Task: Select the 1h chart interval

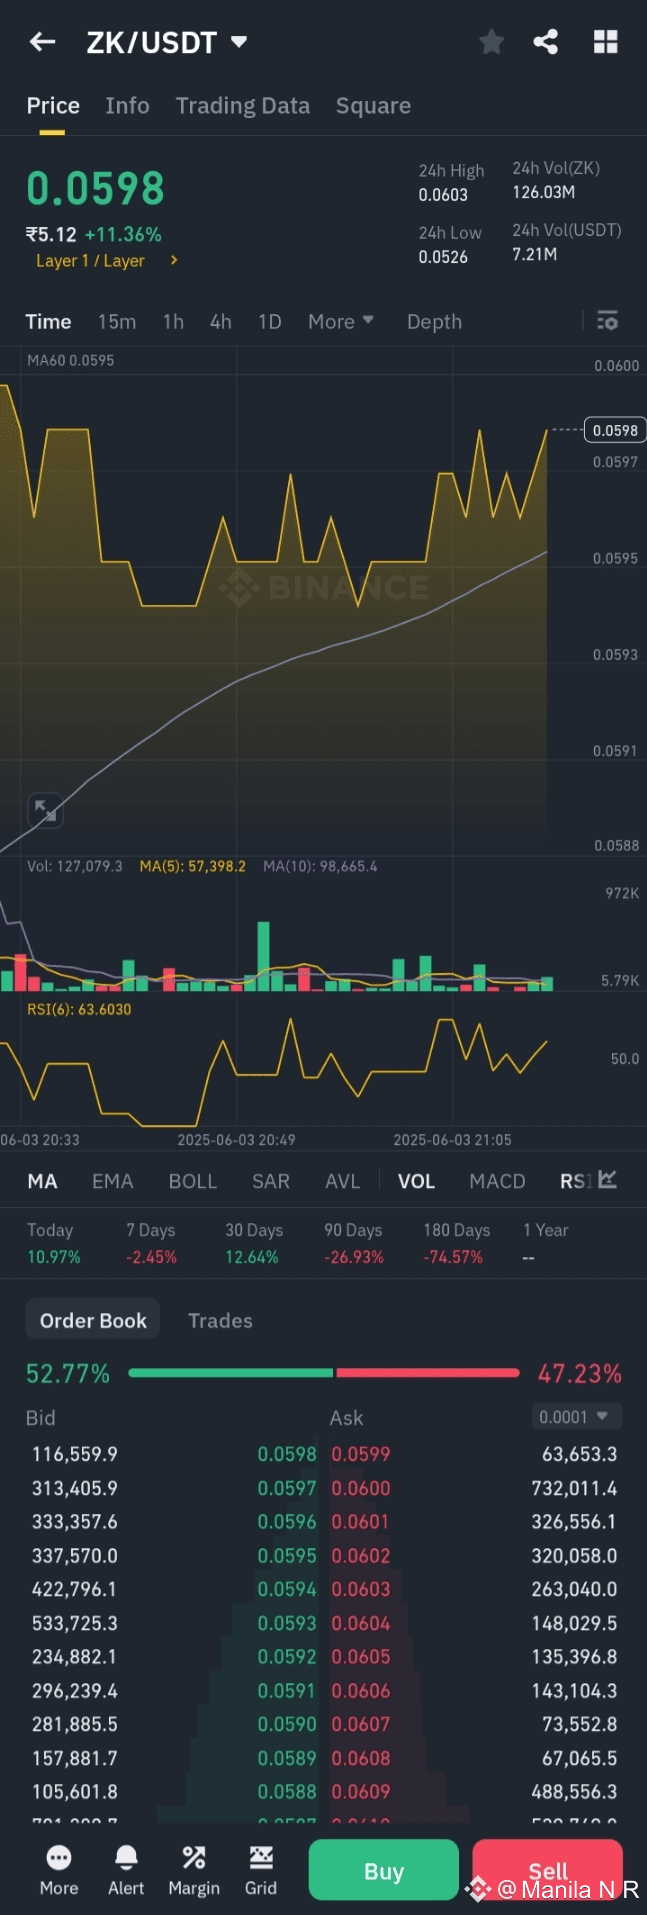Action: (x=173, y=321)
